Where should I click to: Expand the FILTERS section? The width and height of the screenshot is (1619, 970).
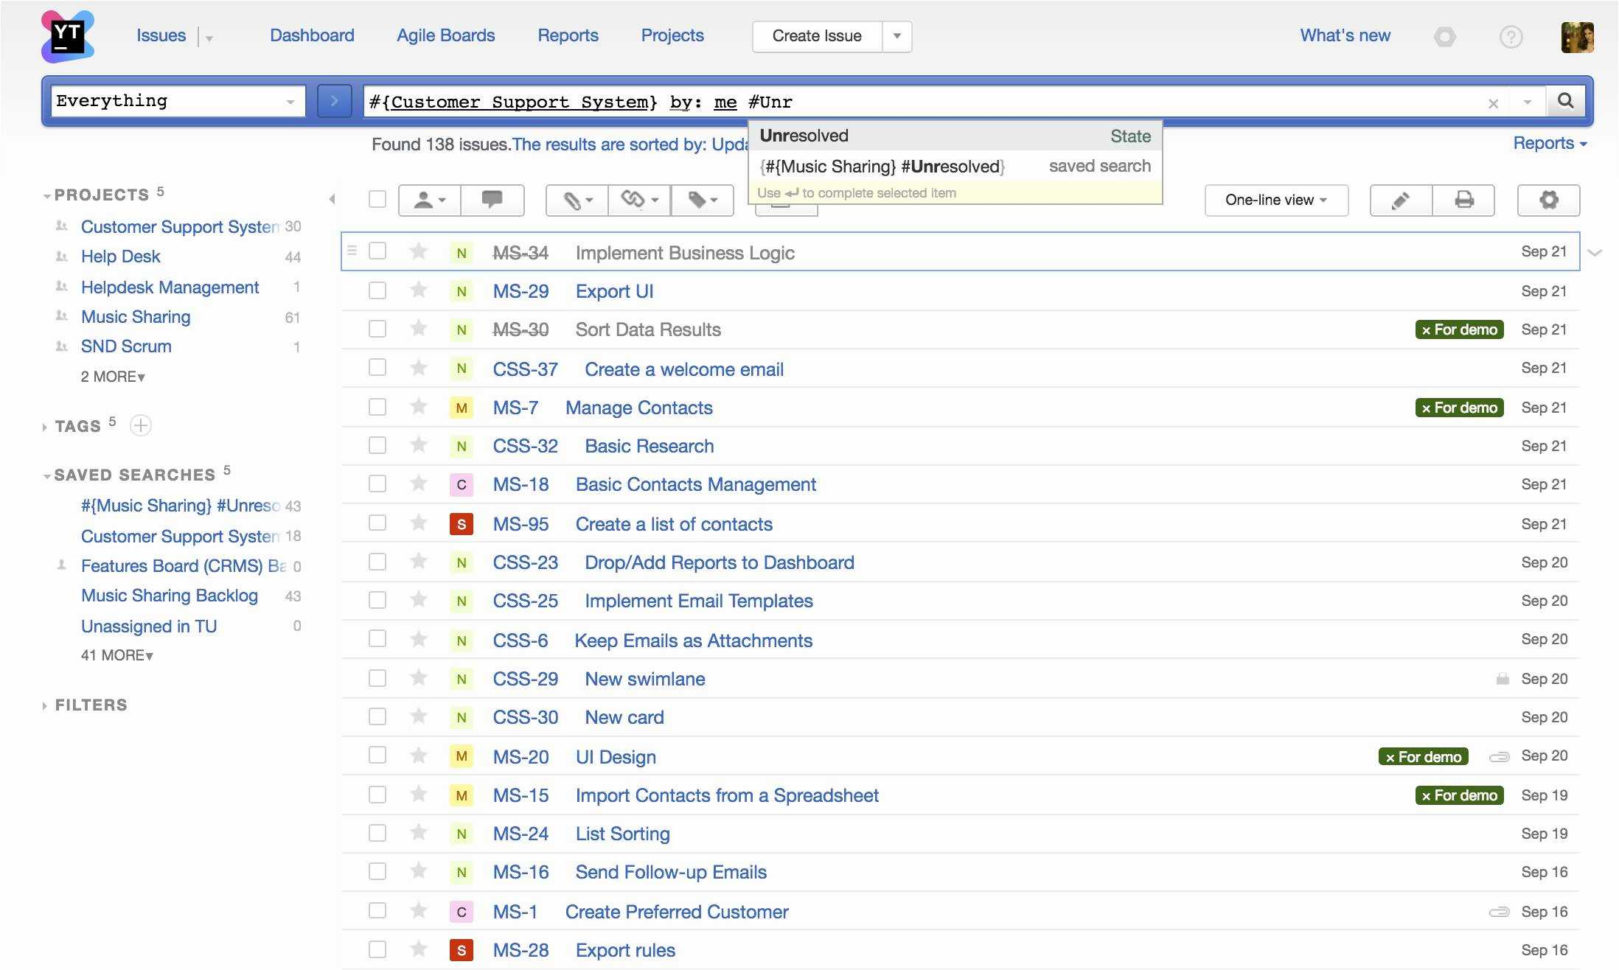point(44,705)
